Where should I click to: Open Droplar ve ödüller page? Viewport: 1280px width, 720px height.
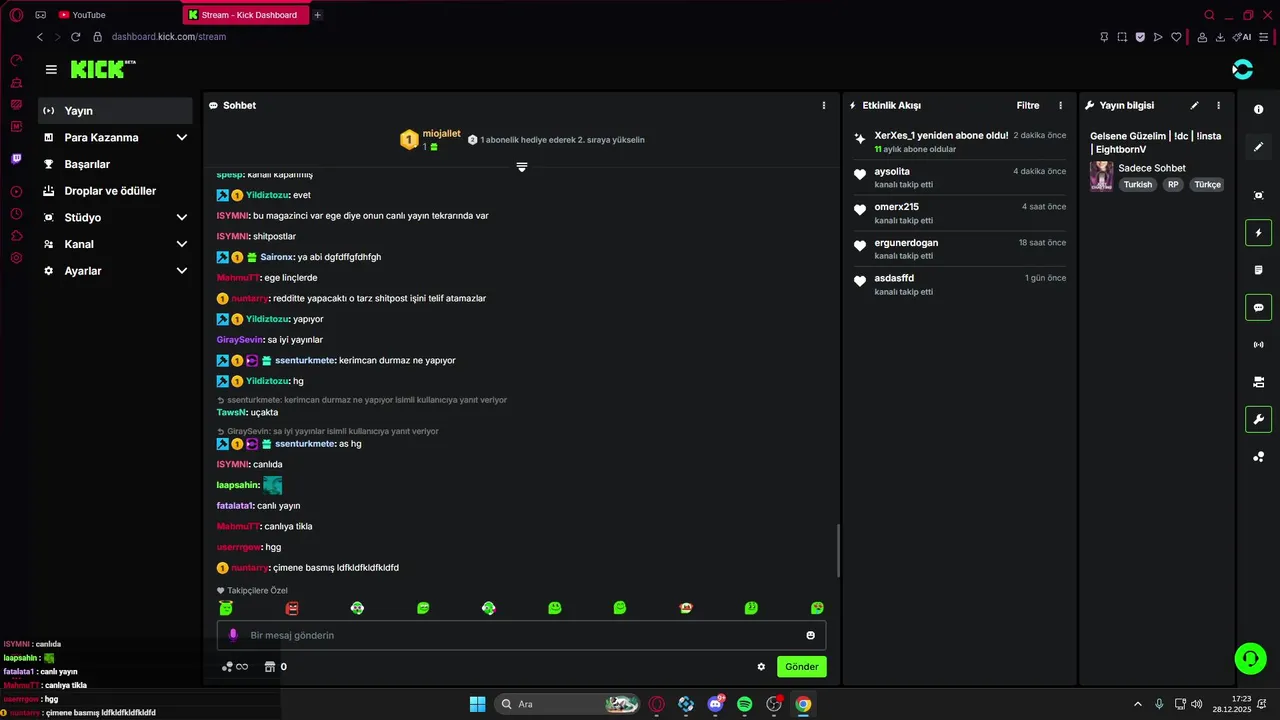tap(115, 191)
